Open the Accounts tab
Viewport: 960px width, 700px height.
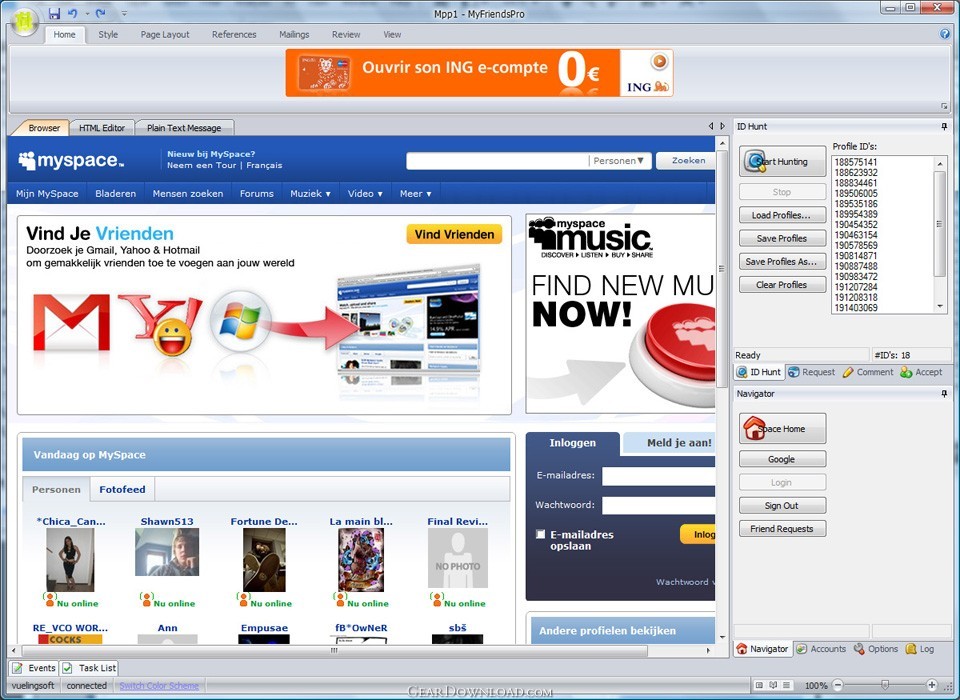821,649
